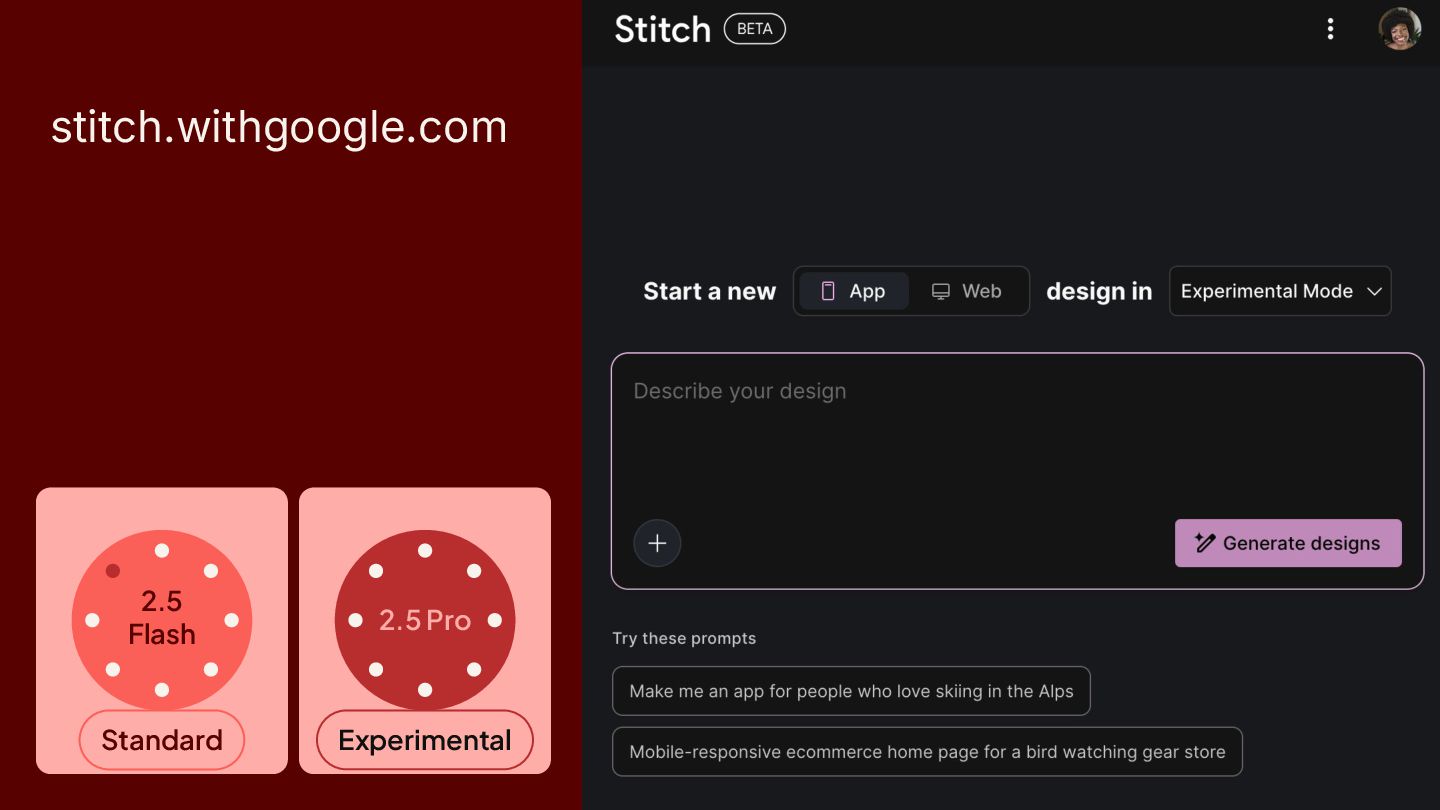Viewport: 1440px width, 810px height.
Task: Click the stitch.withgoogle.com text
Action: 279,128
